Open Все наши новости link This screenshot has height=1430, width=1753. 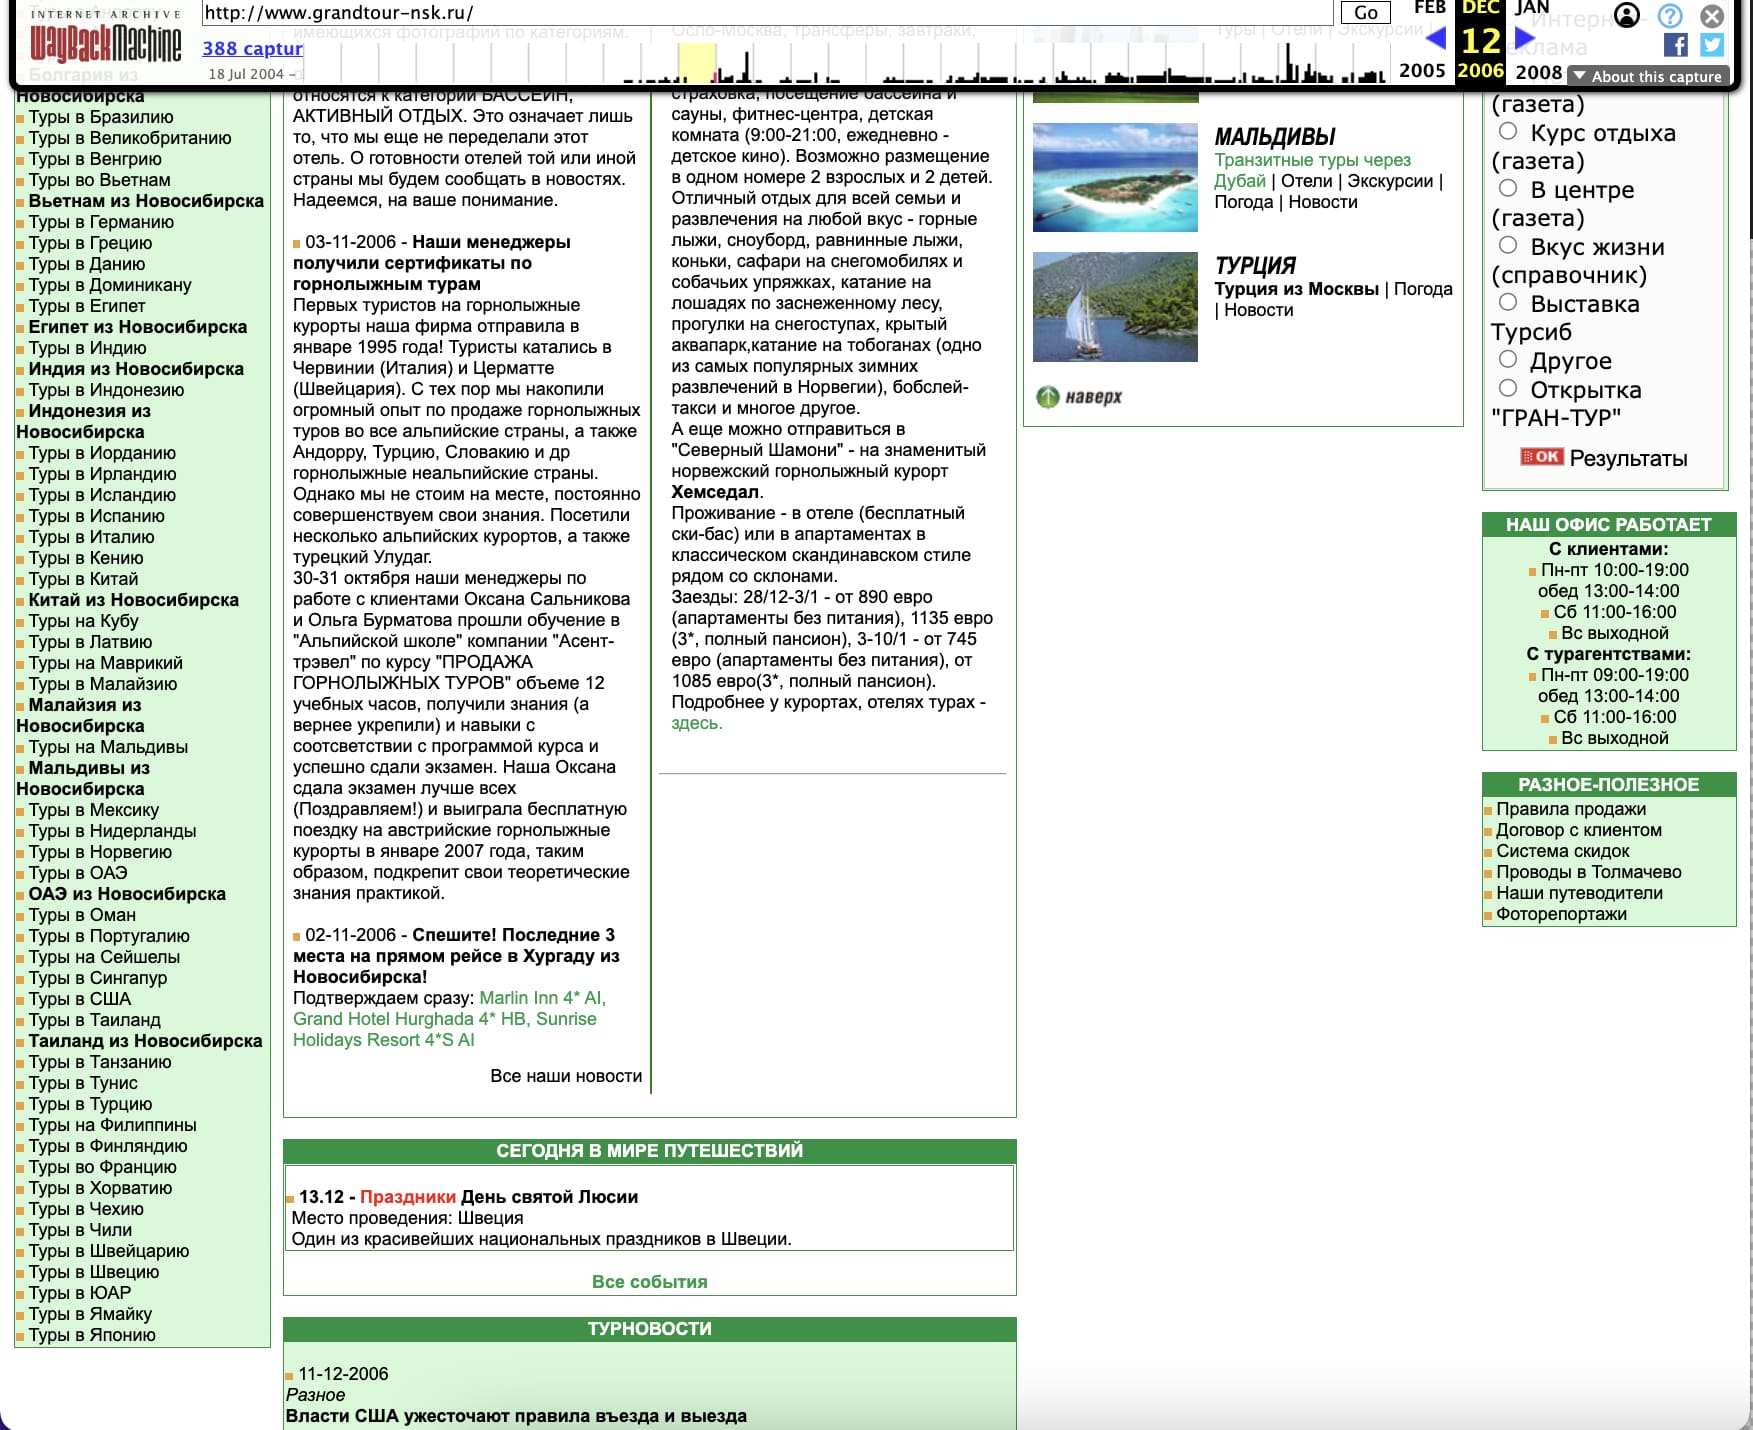(x=566, y=1076)
